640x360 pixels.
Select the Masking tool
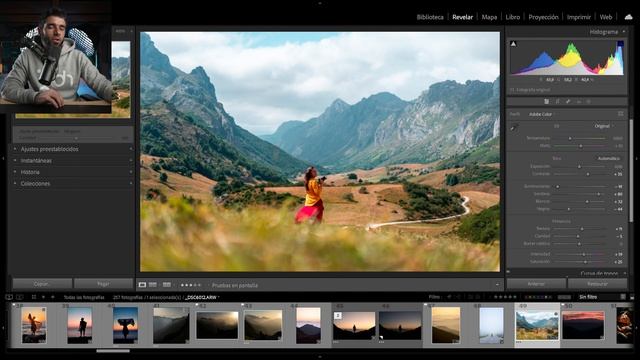click(x=589, y=101)
